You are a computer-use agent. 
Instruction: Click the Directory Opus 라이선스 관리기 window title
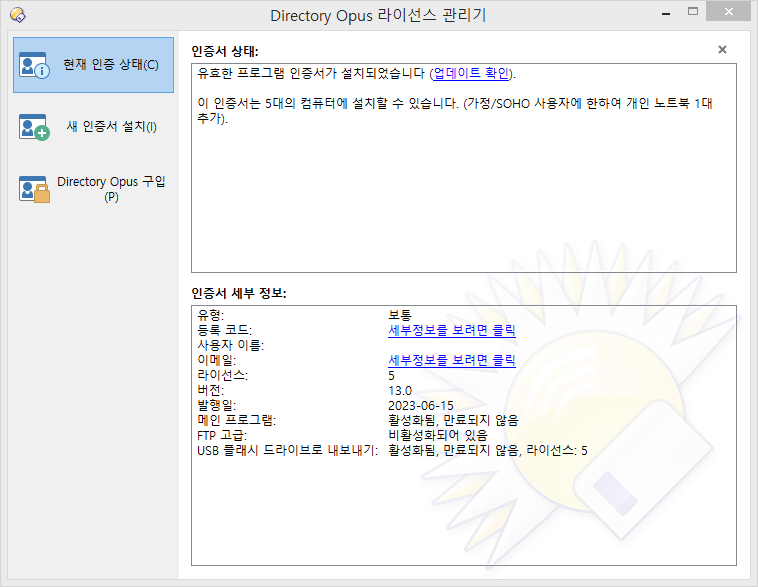pos(378,15)
